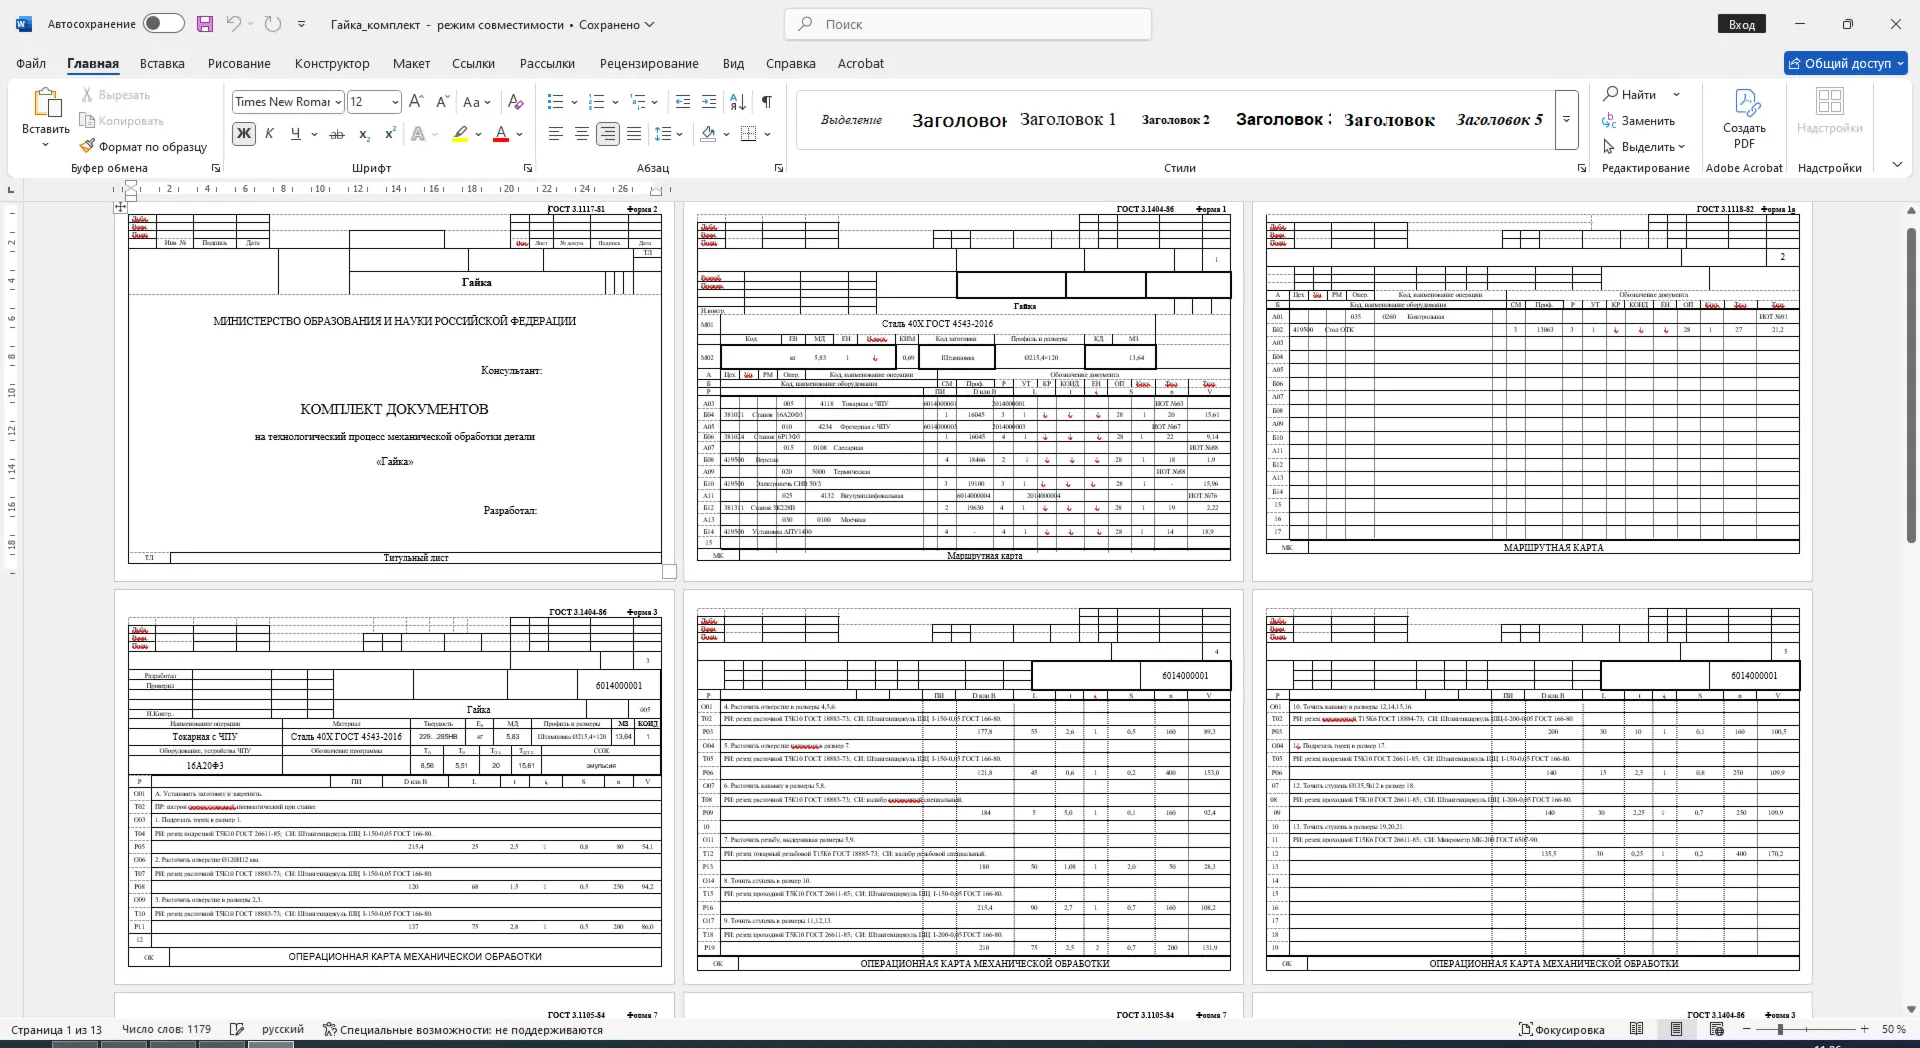Increase indent with the indent icon
Viewport: 1920px width, 1048px height.
pos(709,101)
